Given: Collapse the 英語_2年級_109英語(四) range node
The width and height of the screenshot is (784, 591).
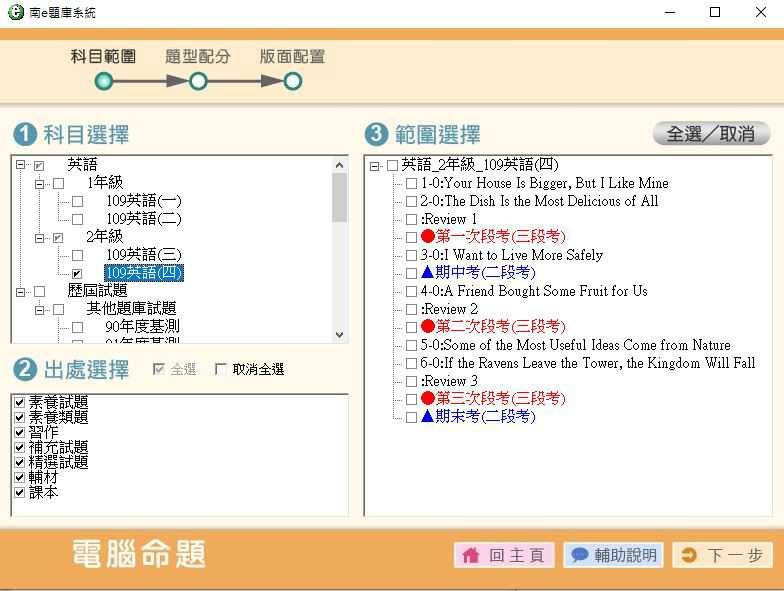Looking at the screenshot, I should (x=374, y=166).
